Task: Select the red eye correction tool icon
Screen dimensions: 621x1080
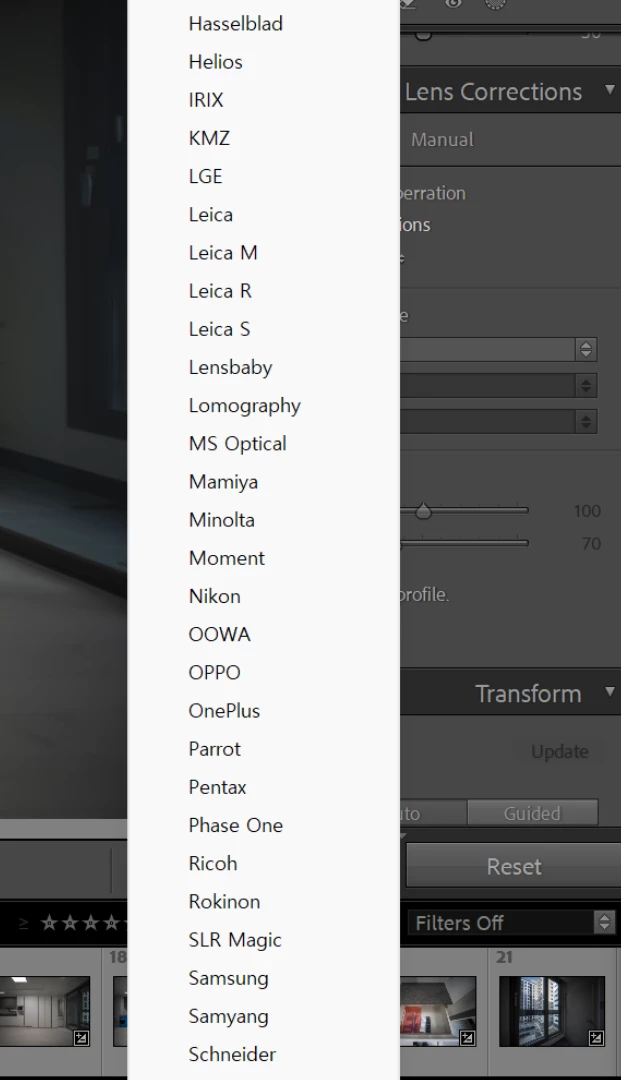Action: point(453,3)
